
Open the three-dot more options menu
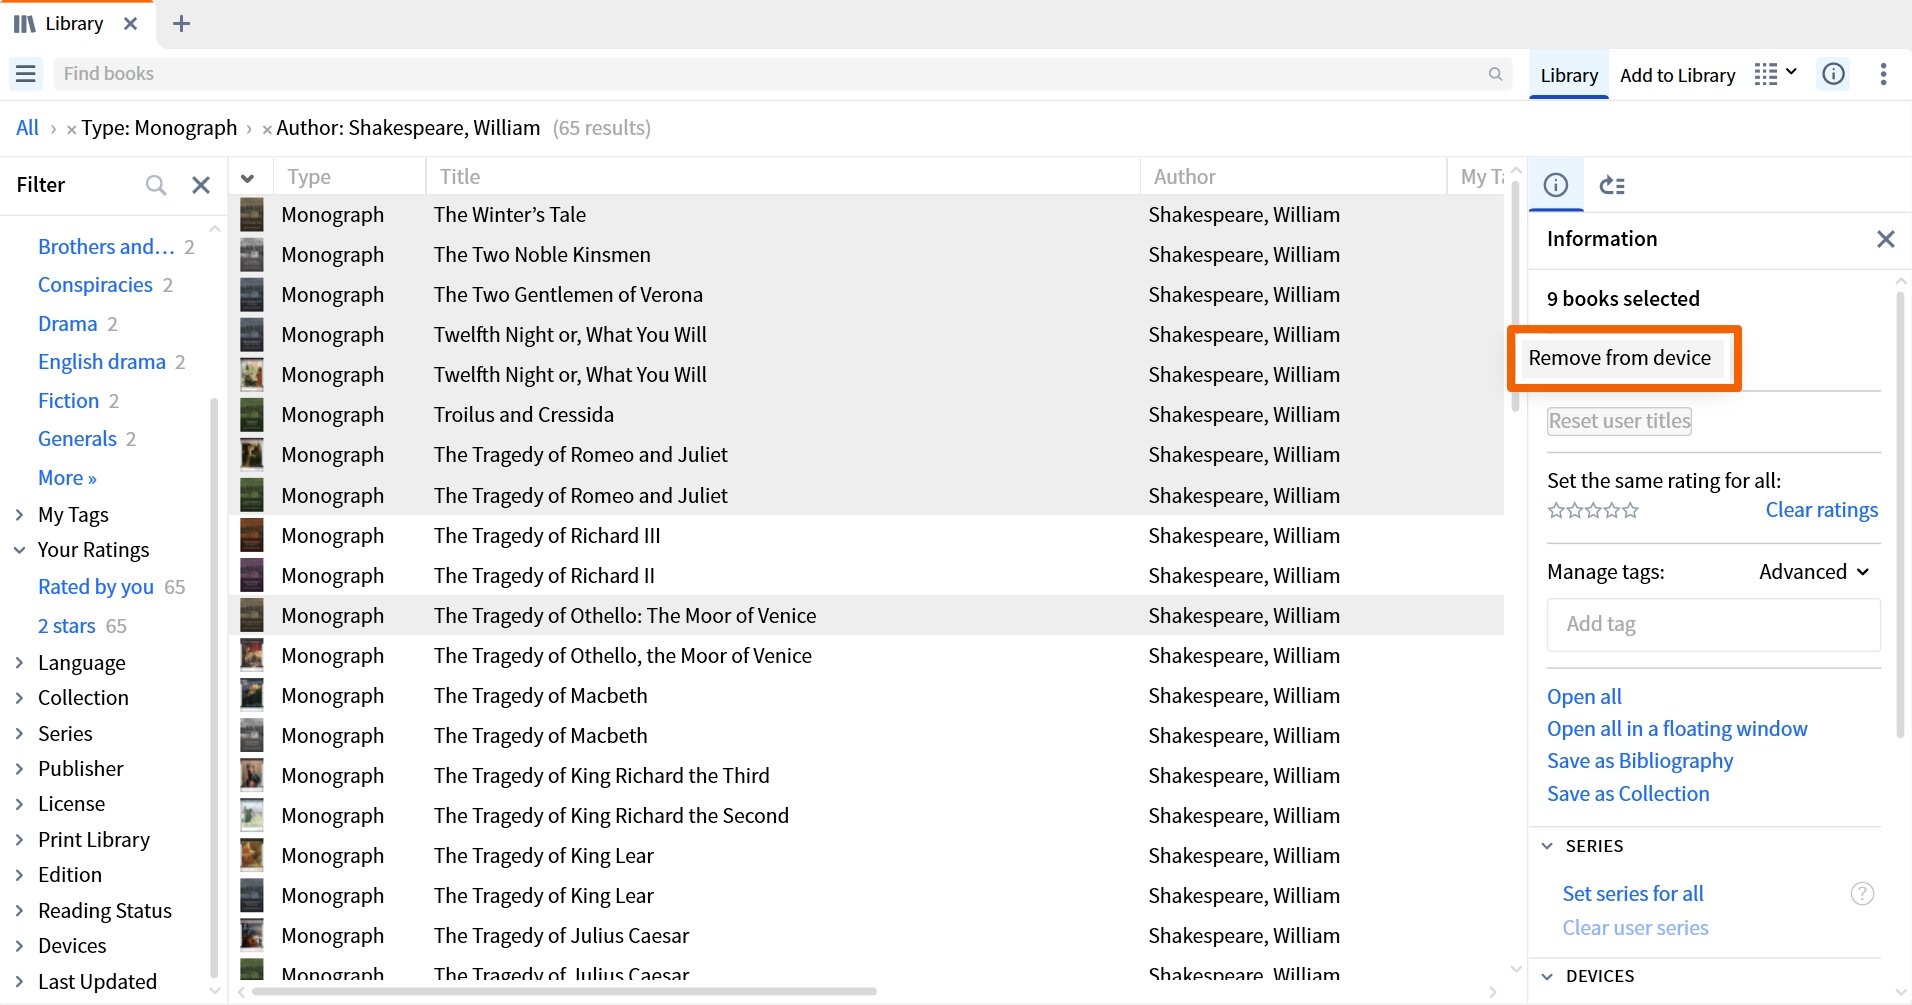pyautogui.click(x=1883, y=74)
